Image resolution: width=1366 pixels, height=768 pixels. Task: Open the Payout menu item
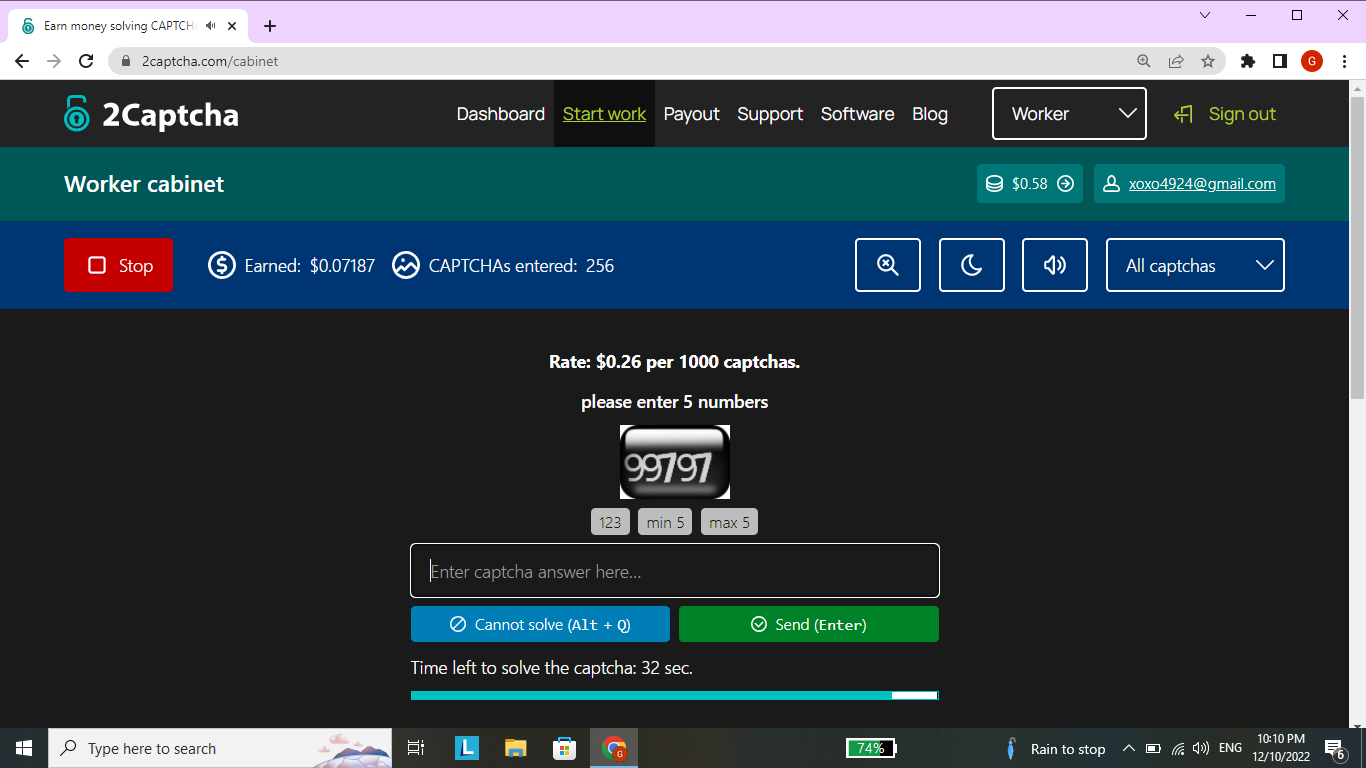pyautogui.click(x=692, y=114)
